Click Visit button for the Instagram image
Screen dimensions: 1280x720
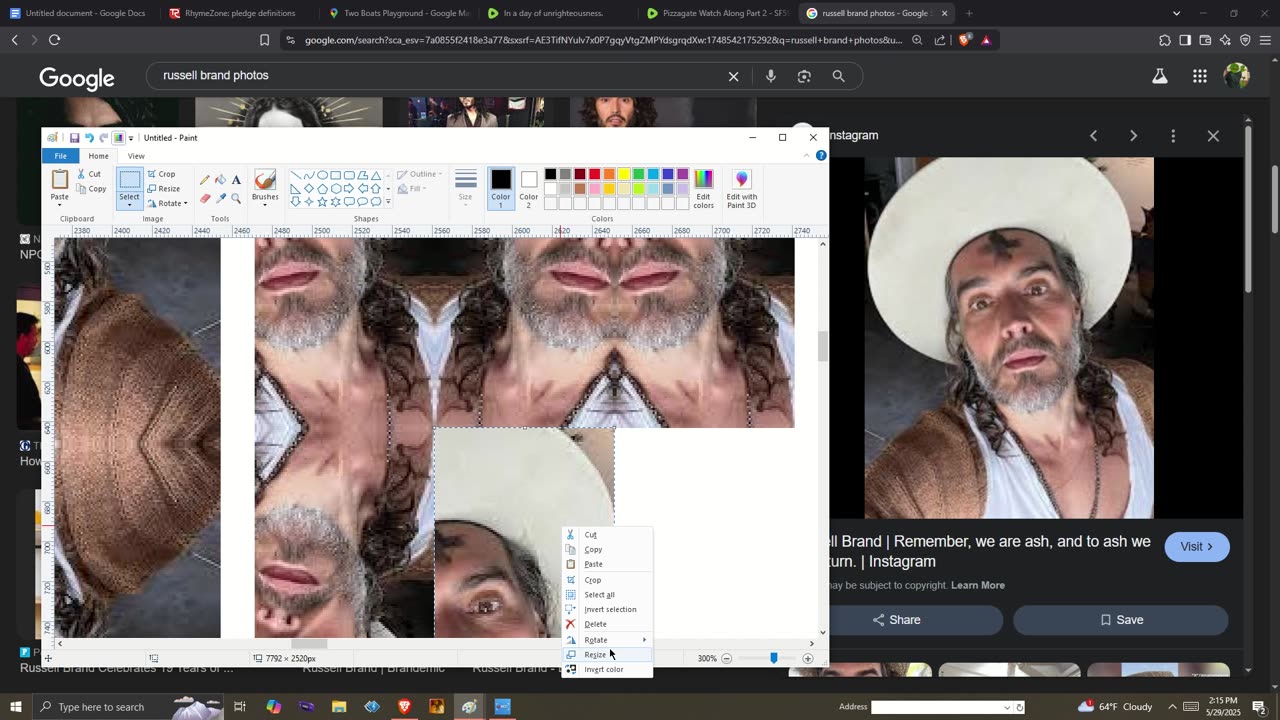(x=1197, y=547)
